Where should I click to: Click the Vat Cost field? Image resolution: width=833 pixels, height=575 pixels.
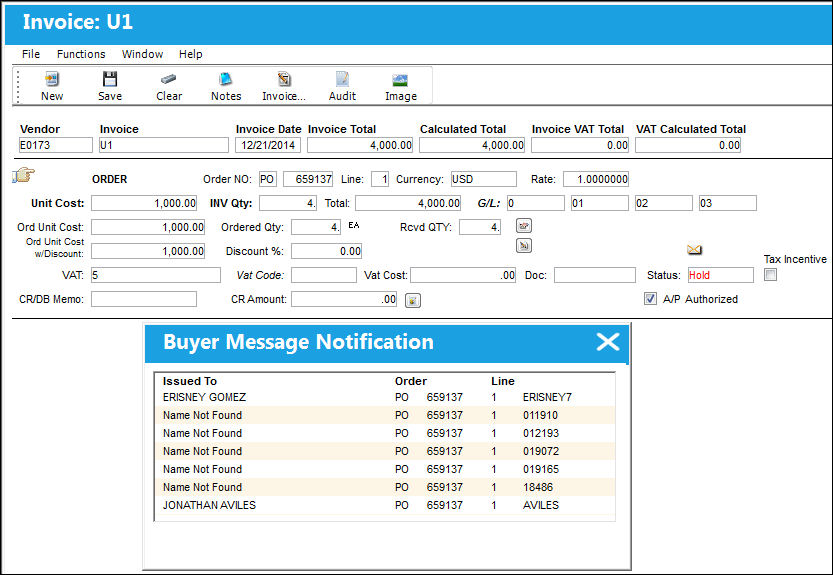pyautogui.click(x=463, y=275)
